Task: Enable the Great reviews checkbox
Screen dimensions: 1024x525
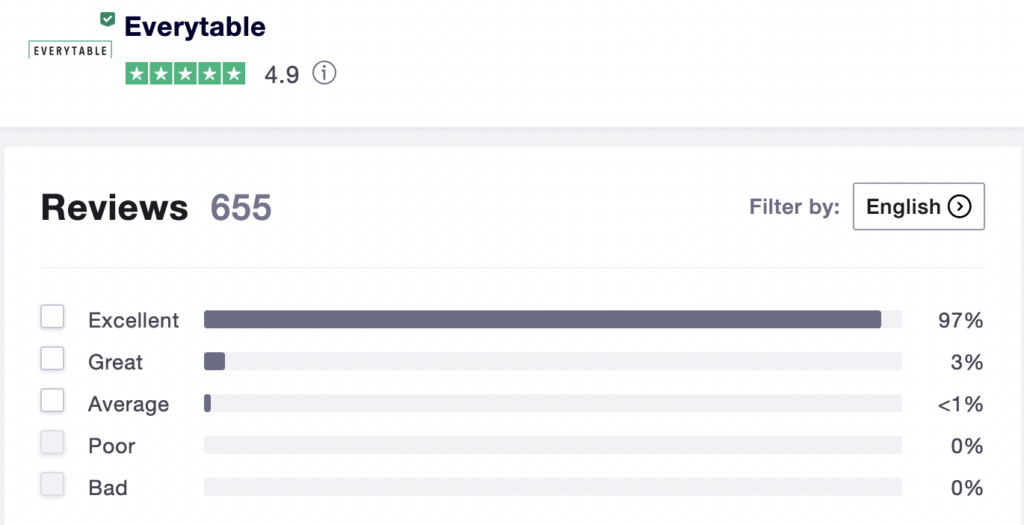Action: [x=52, y=359]
